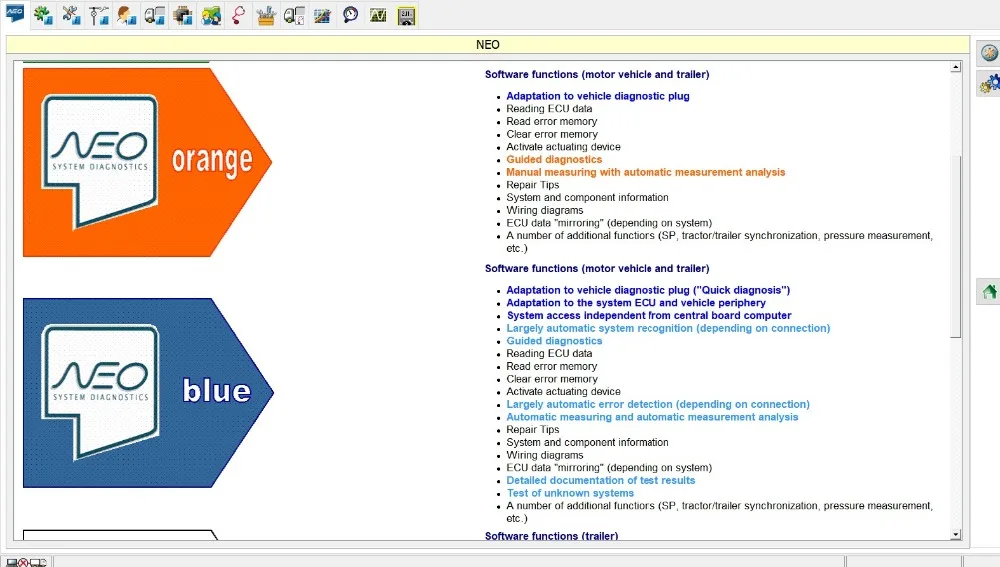This screenshot has width=1000, height=567.
Task: Open the wiring diagram info icon
Action: click(x=99, y=15)
